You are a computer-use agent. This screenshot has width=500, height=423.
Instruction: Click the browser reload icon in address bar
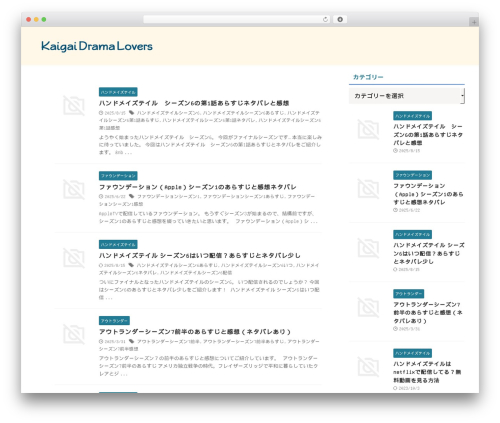point(325,19)
